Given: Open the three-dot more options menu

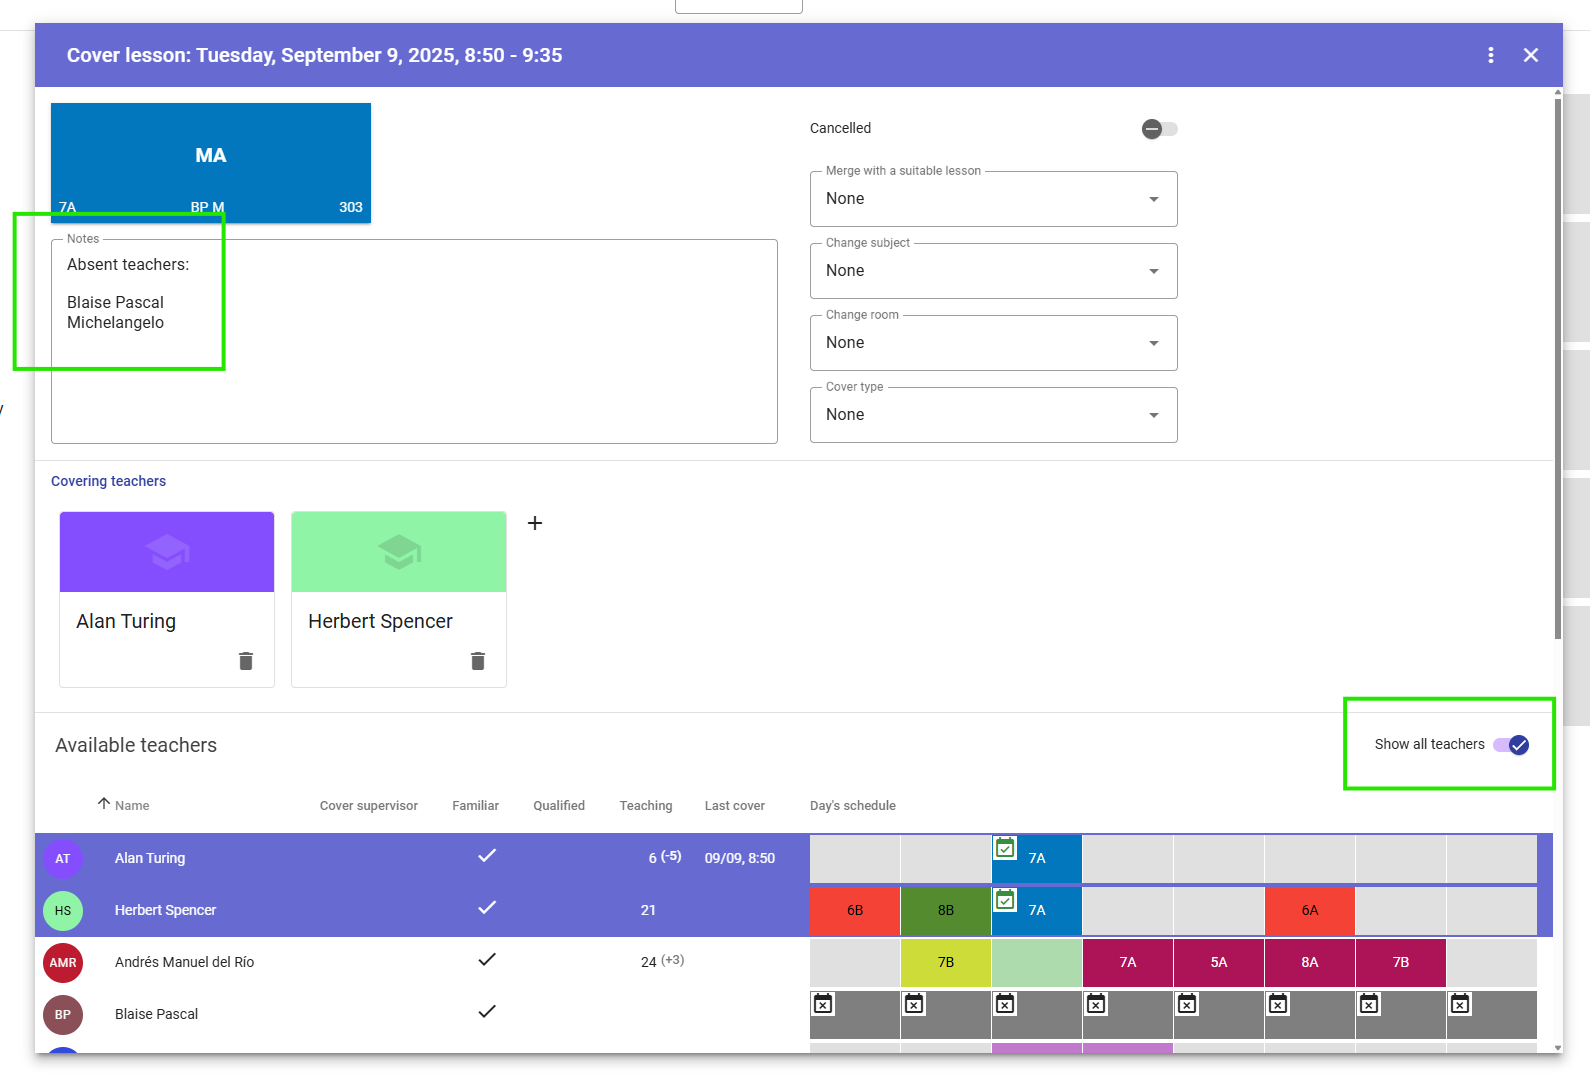Looking at the screenshot, I should (1490, 55).
